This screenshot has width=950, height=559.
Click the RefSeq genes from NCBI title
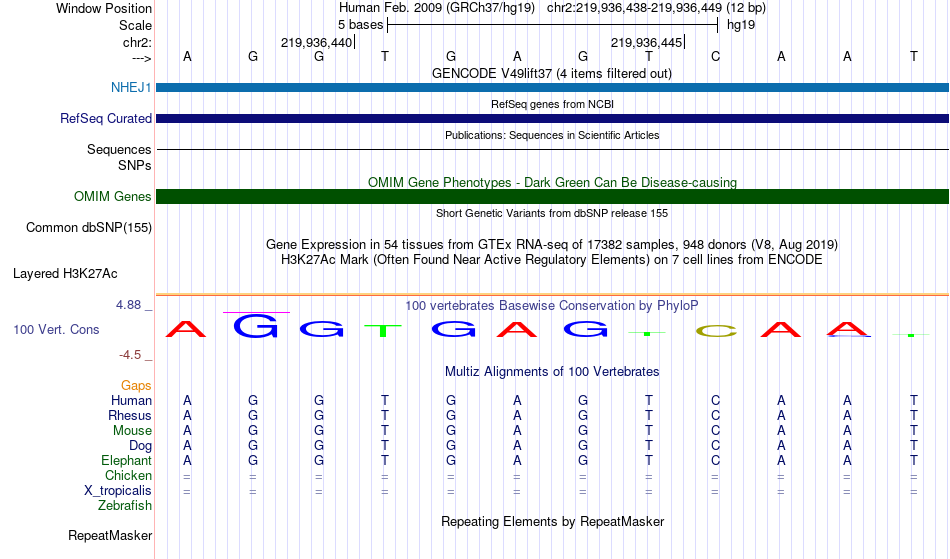(x=553, y=104)
